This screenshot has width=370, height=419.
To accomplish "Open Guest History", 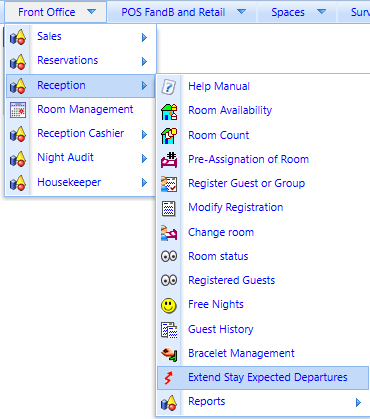I will (263, 330).
